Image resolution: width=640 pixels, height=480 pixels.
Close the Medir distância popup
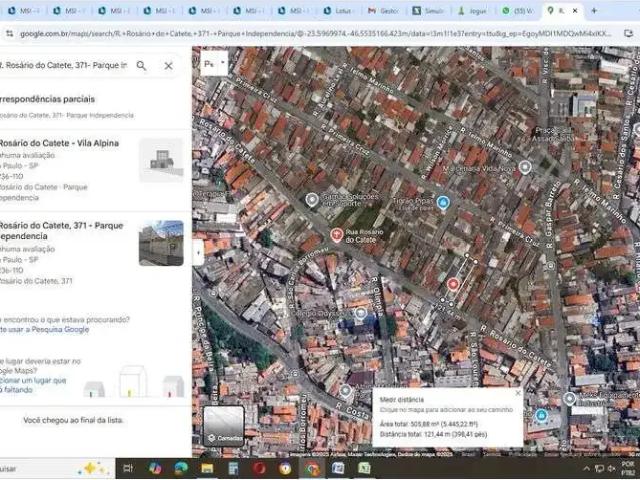tap(518, 393)
